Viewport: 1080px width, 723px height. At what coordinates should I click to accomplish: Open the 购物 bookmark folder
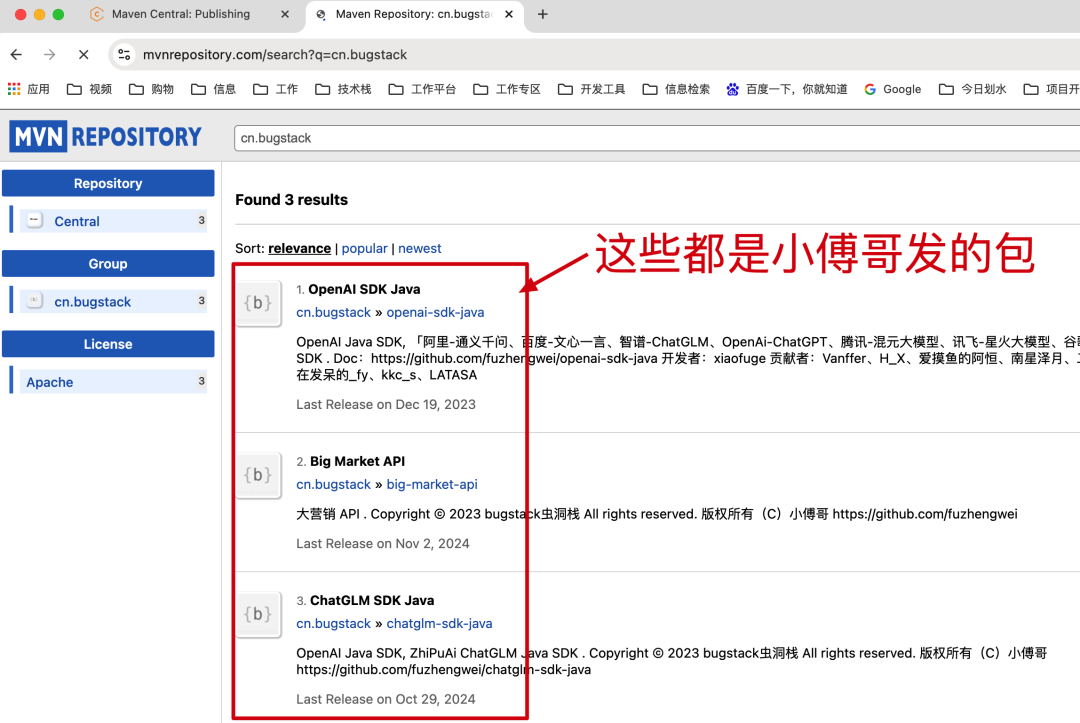(152, 89)
